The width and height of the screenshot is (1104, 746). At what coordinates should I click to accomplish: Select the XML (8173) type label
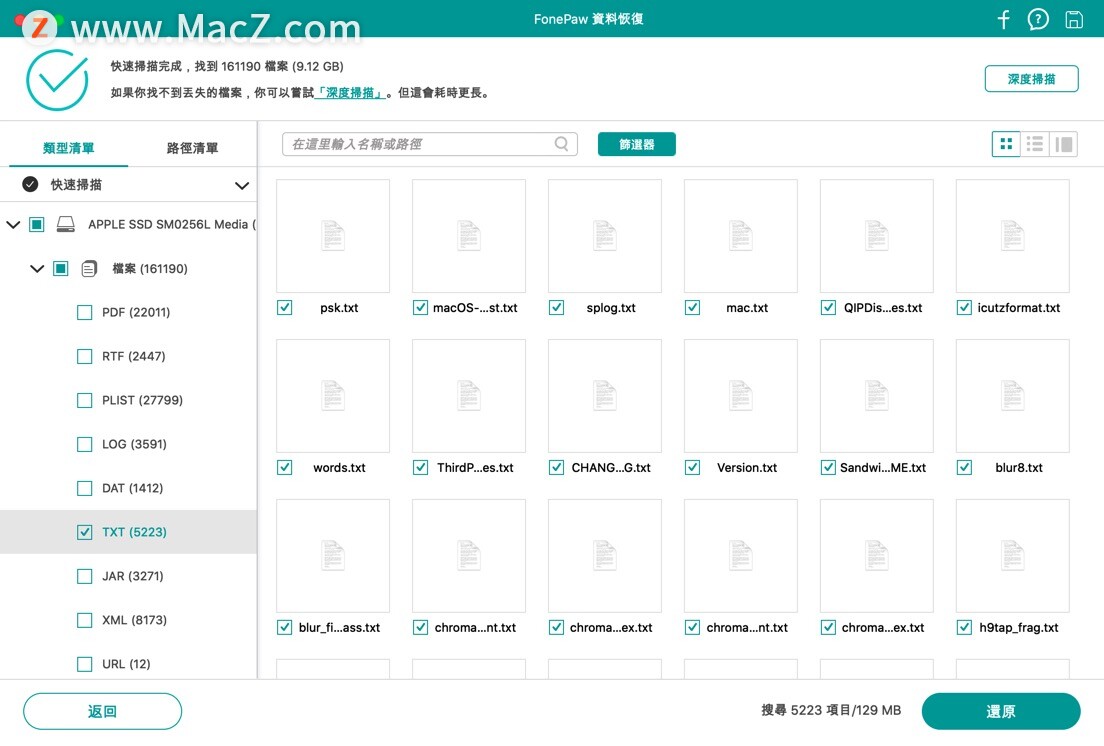(x=134, y=620)
